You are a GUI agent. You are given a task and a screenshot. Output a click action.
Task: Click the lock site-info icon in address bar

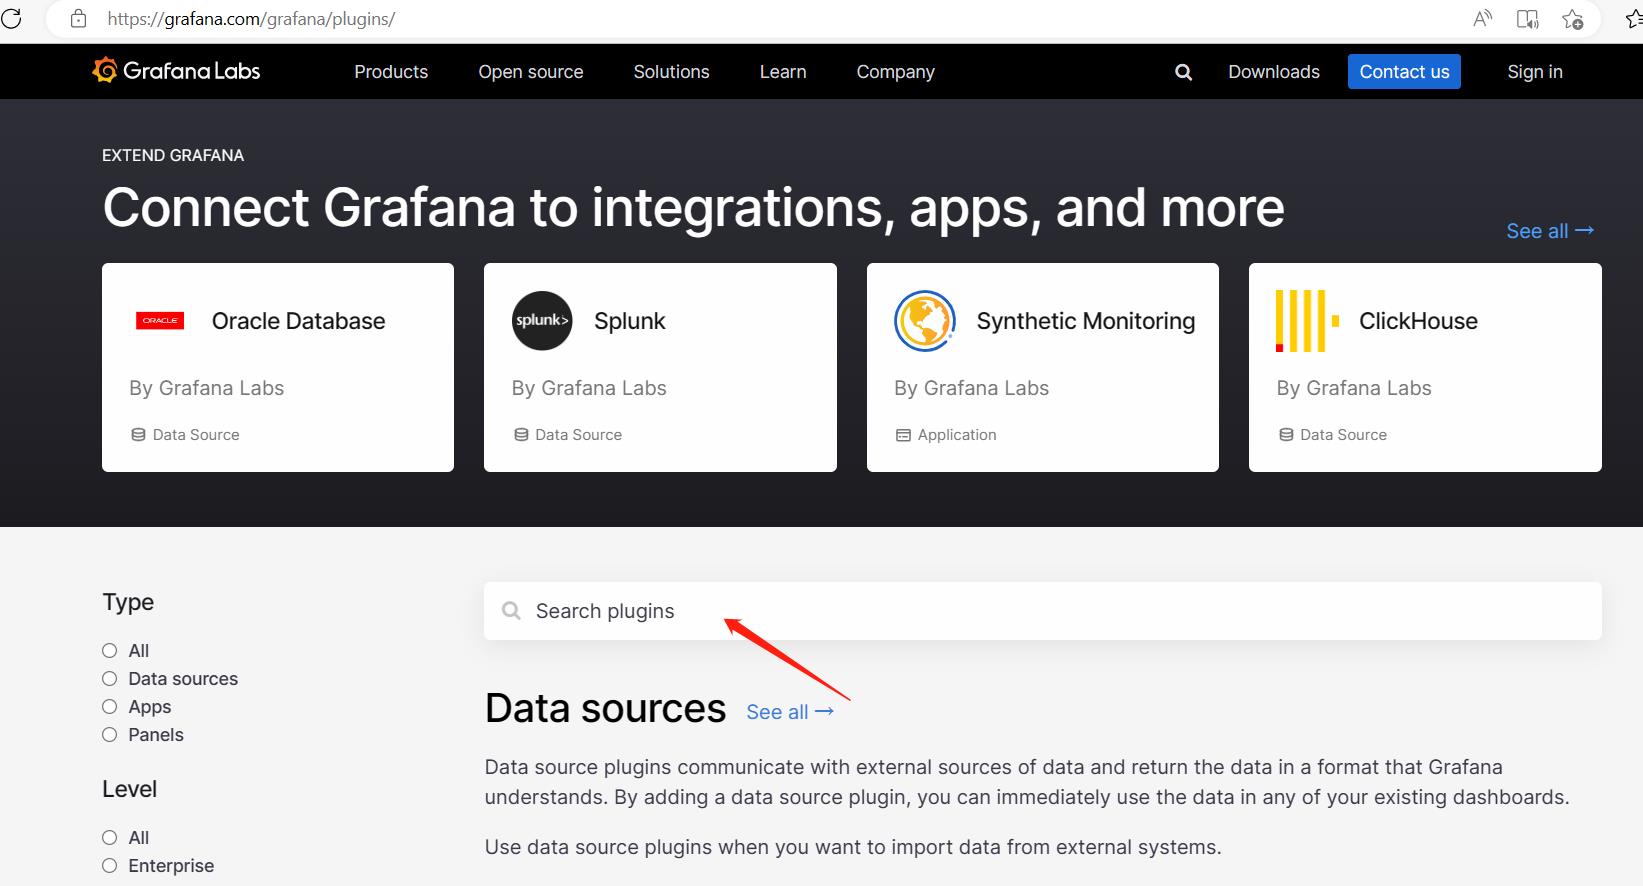[78, 19]
